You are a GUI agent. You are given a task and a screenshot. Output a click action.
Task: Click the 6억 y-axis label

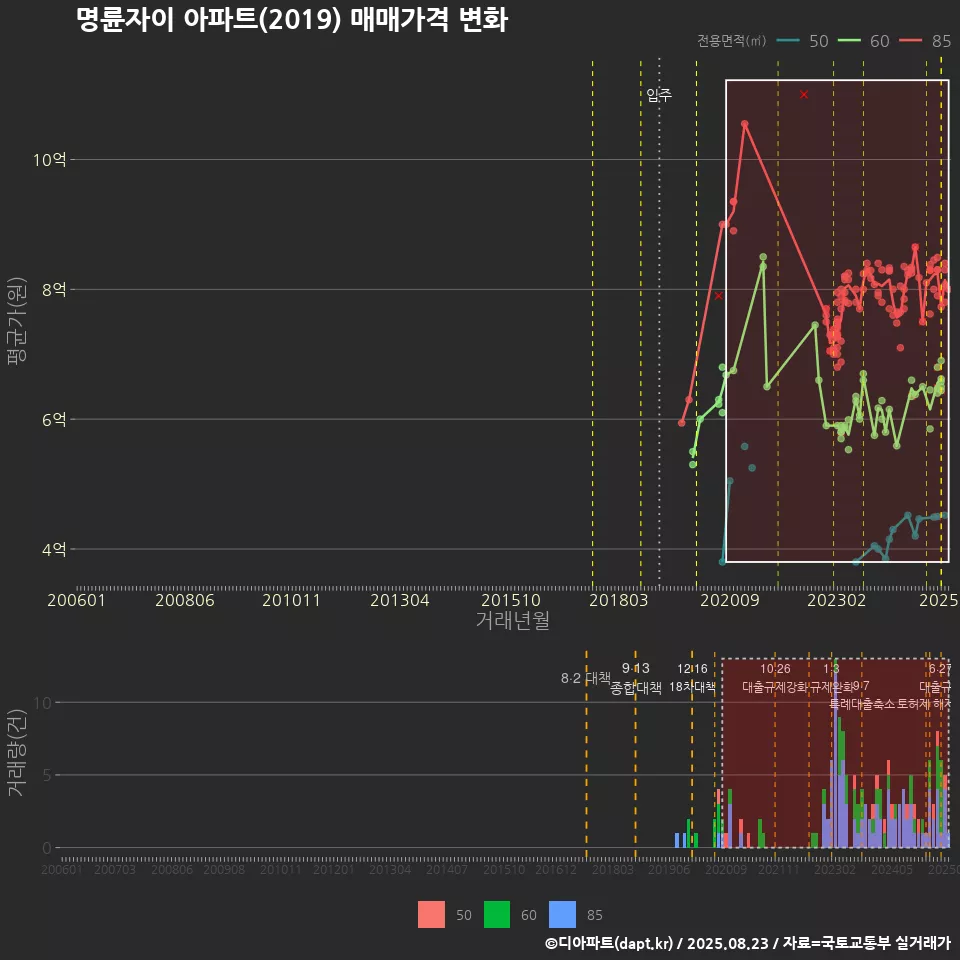click(x=54, y=419)
